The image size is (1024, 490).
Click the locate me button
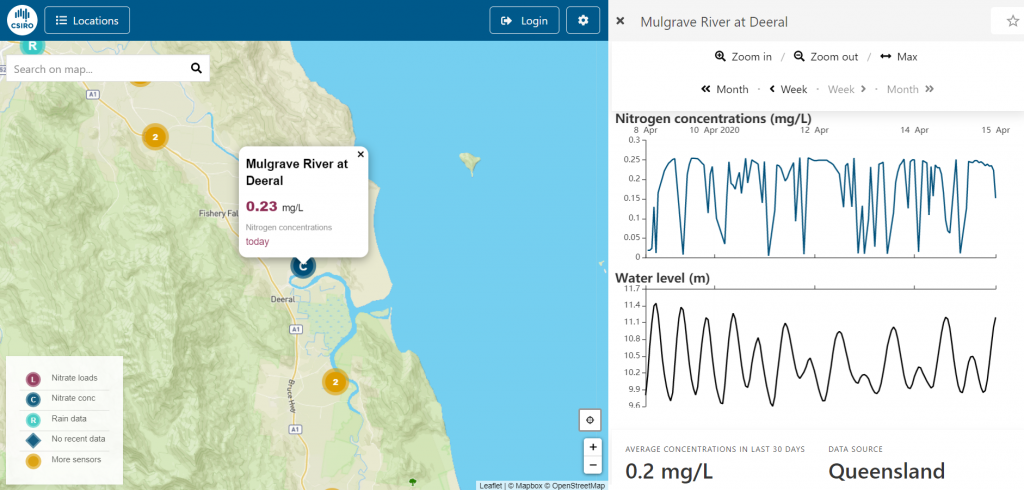(592, 420)
